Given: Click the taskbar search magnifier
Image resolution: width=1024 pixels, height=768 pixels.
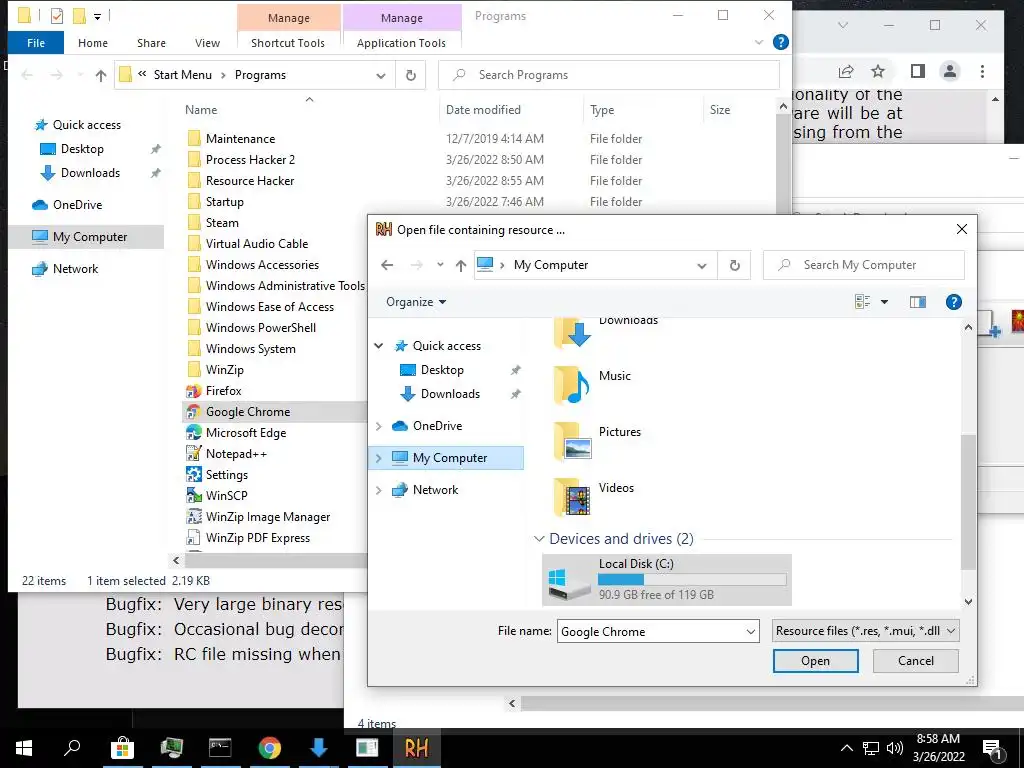Looking at the screenshot, I should [x=72, y=748].
